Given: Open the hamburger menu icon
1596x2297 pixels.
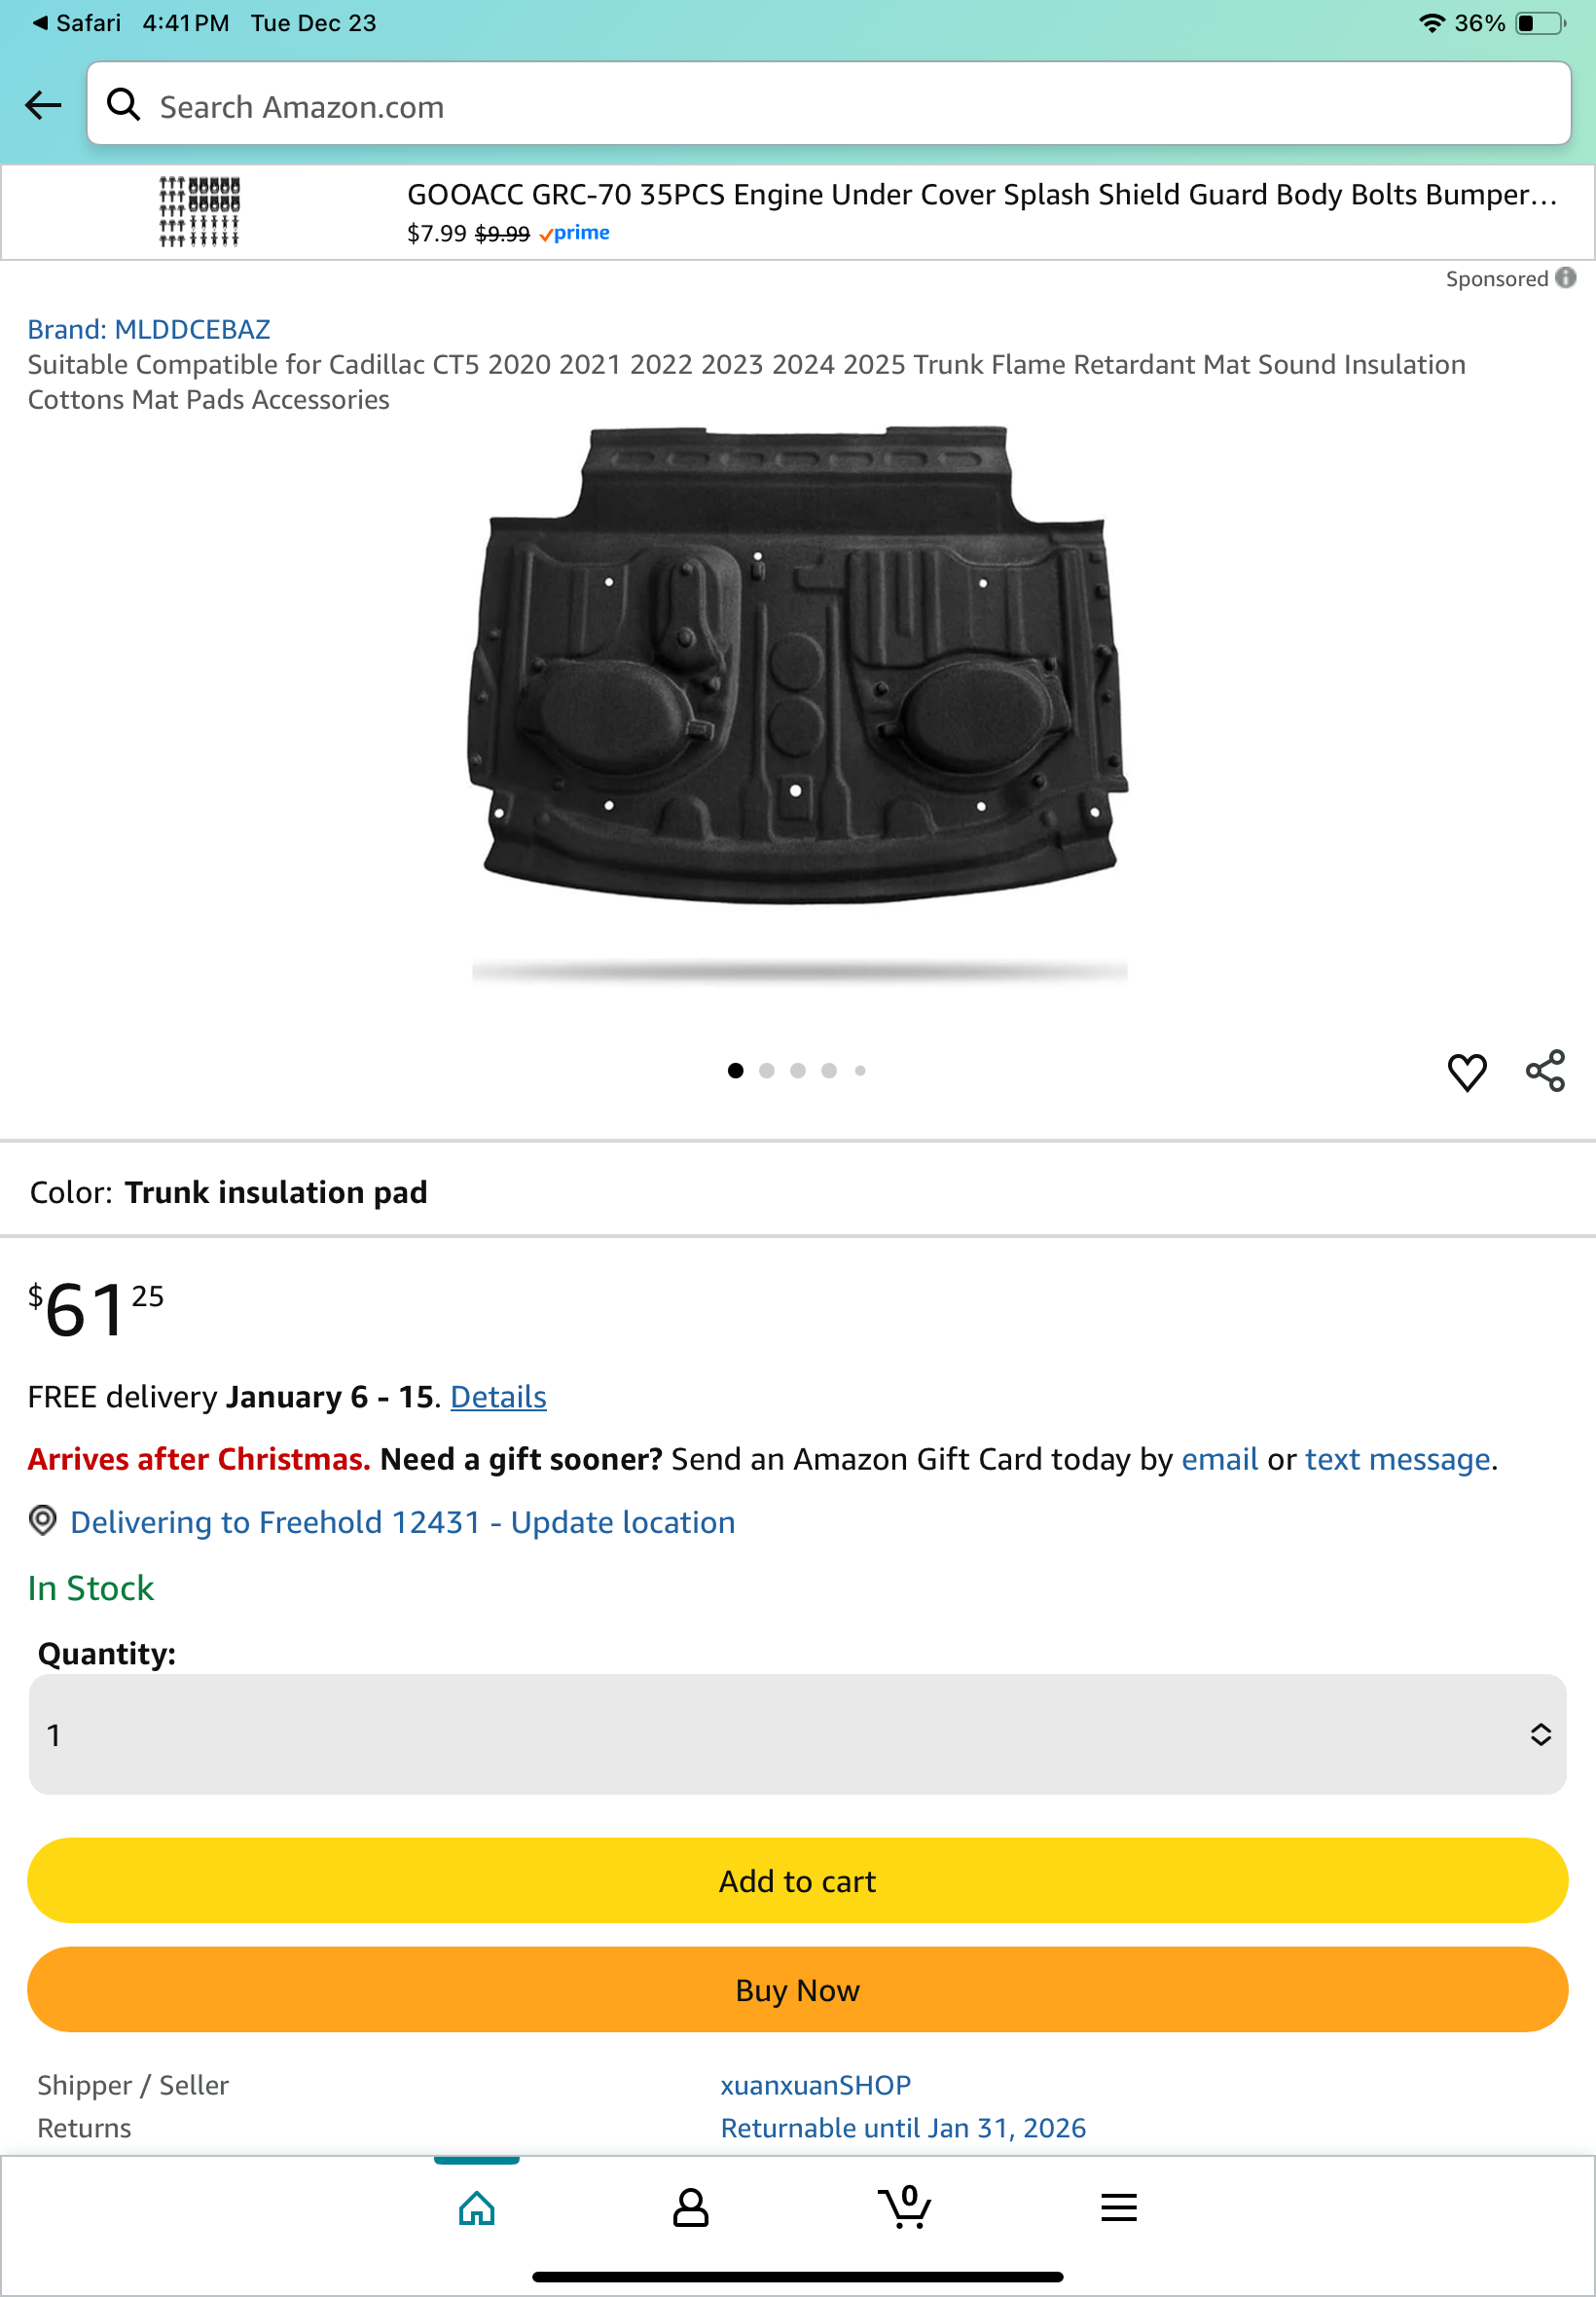Looking at the screenshot, I should tap(1118, 2207).
